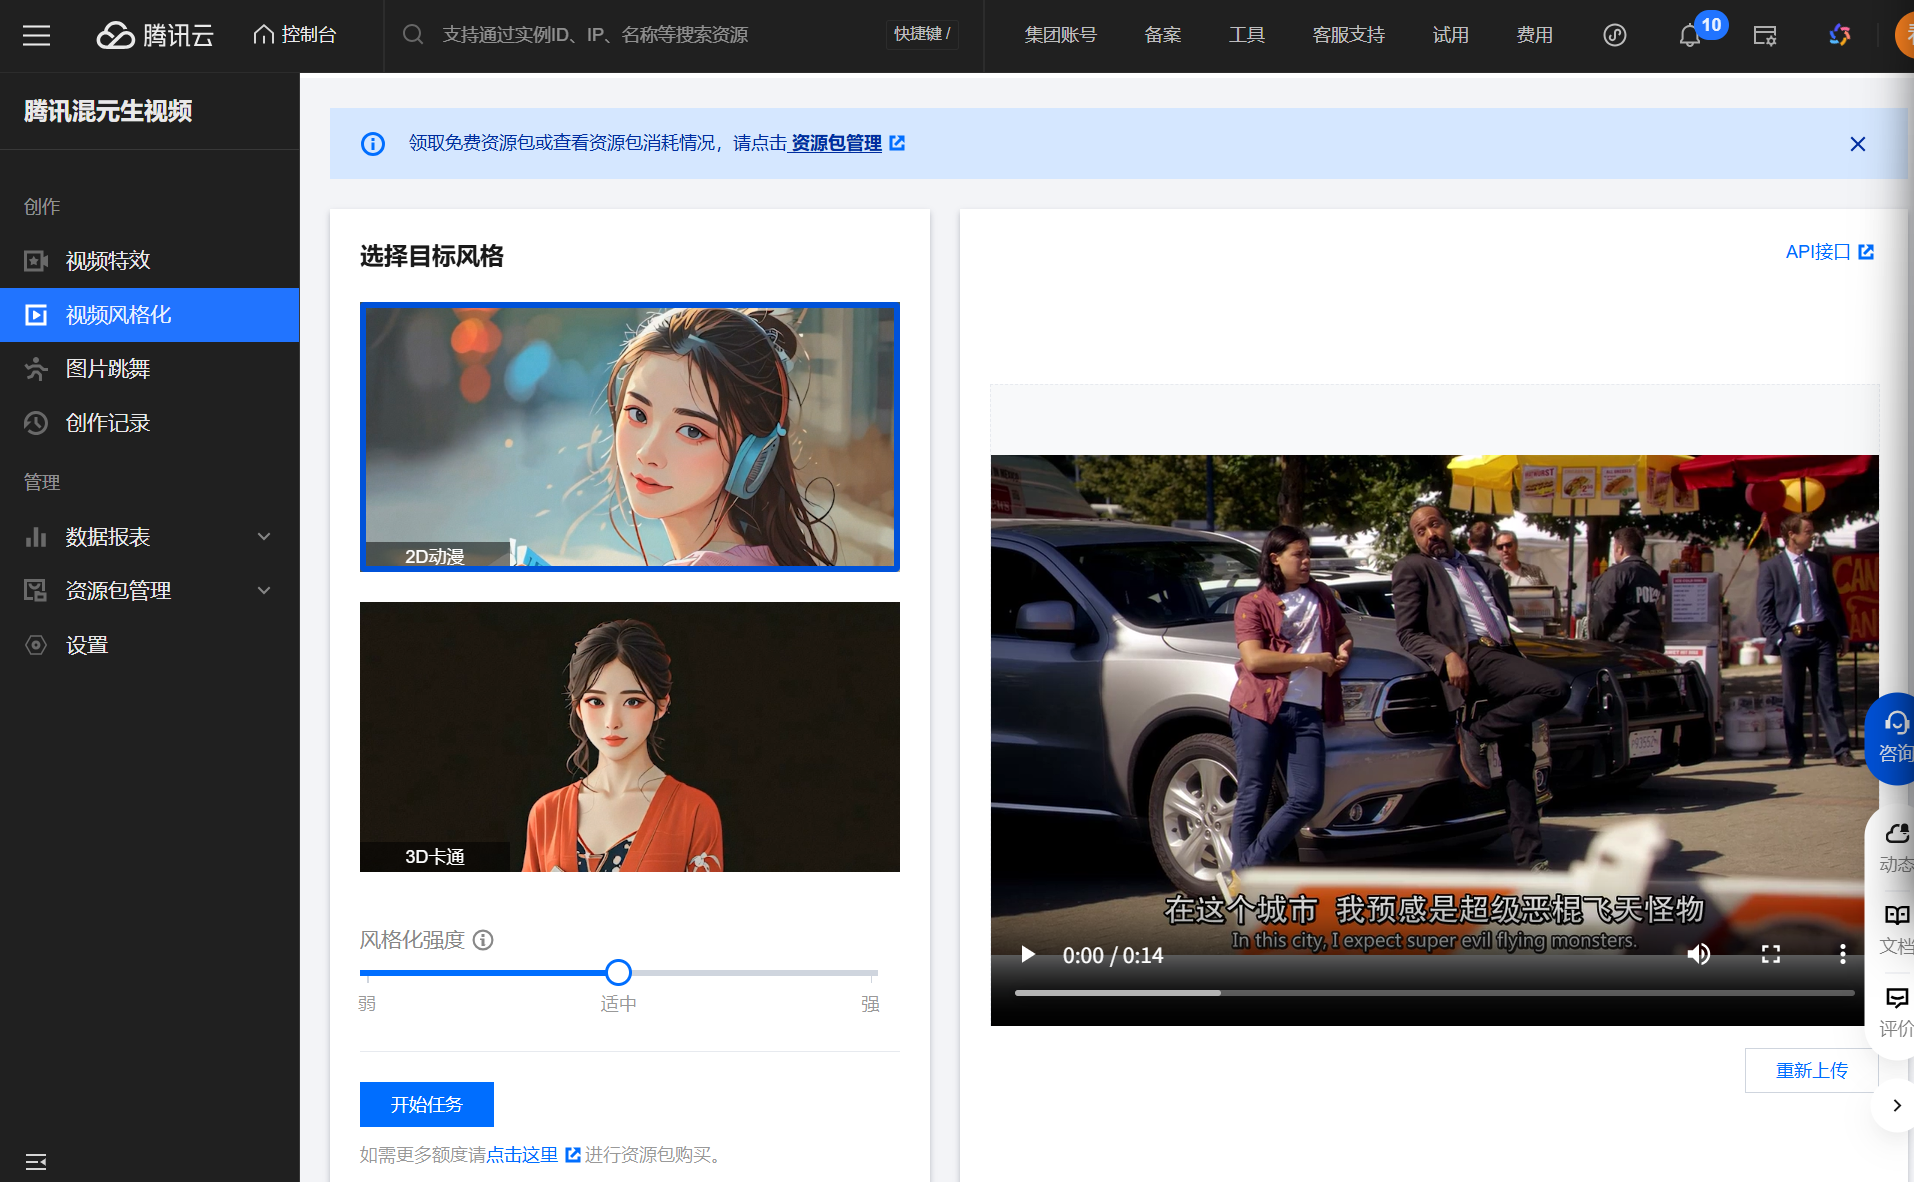Close the blue notice banner
1914x1182 pixels.
click(1858, 144)
